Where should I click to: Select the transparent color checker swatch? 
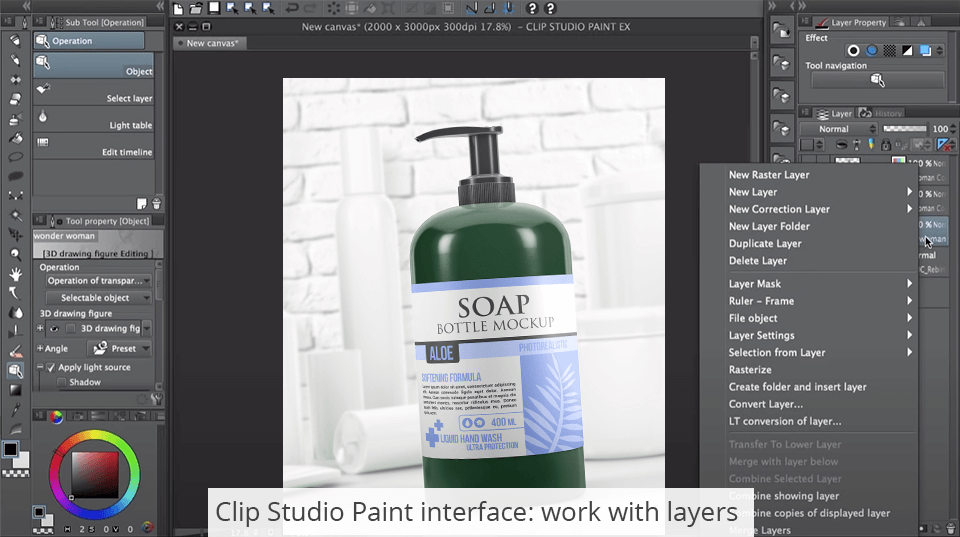(x=15, y=473)
